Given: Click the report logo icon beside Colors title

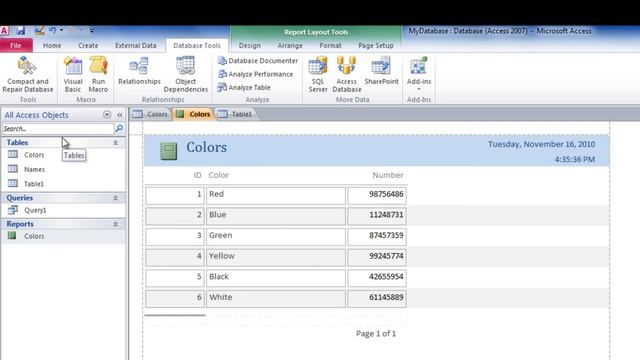Looking at the screenshot, I should [x=168, y=151].
